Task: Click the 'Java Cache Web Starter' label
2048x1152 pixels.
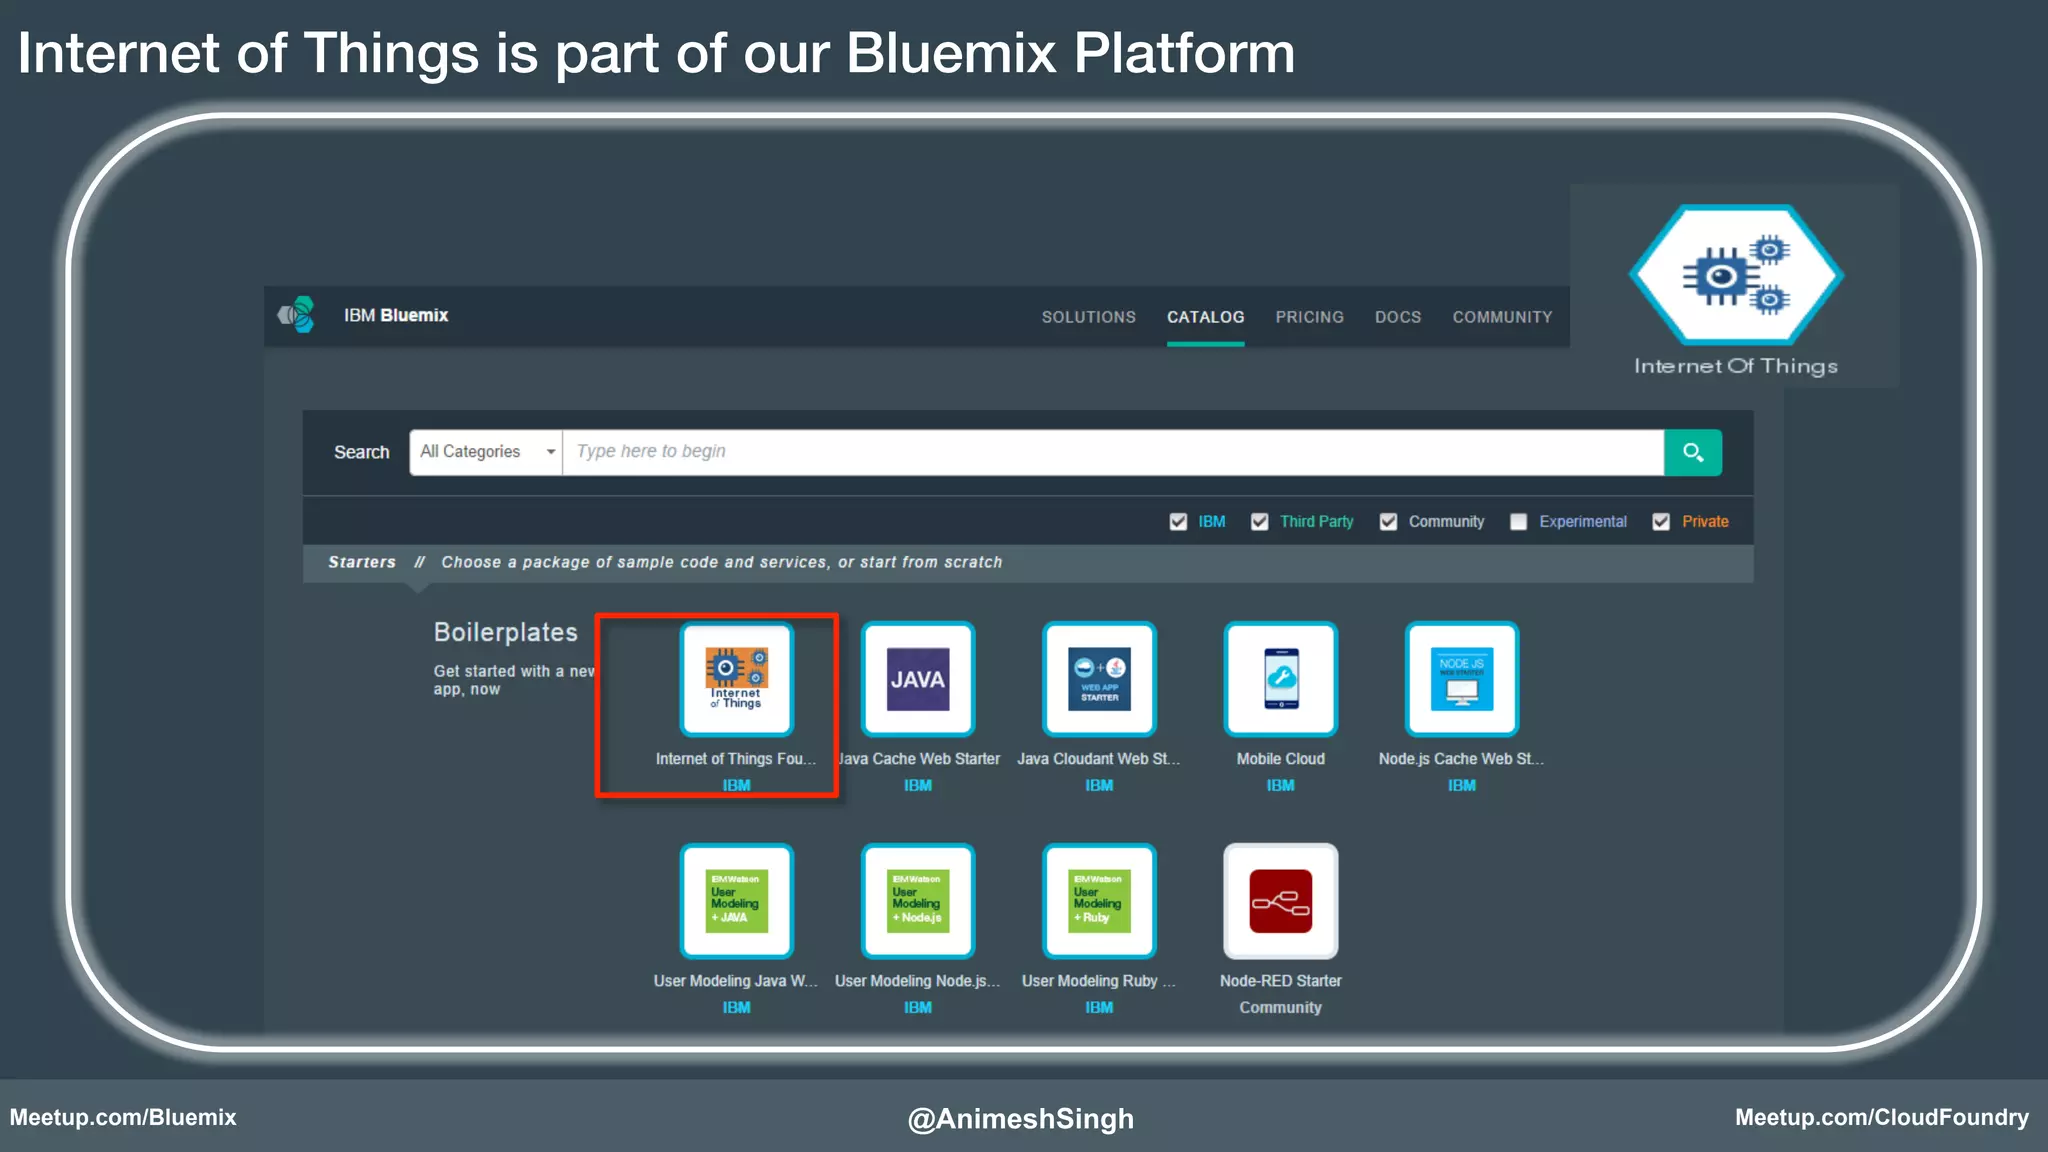Action: (919, 759)
